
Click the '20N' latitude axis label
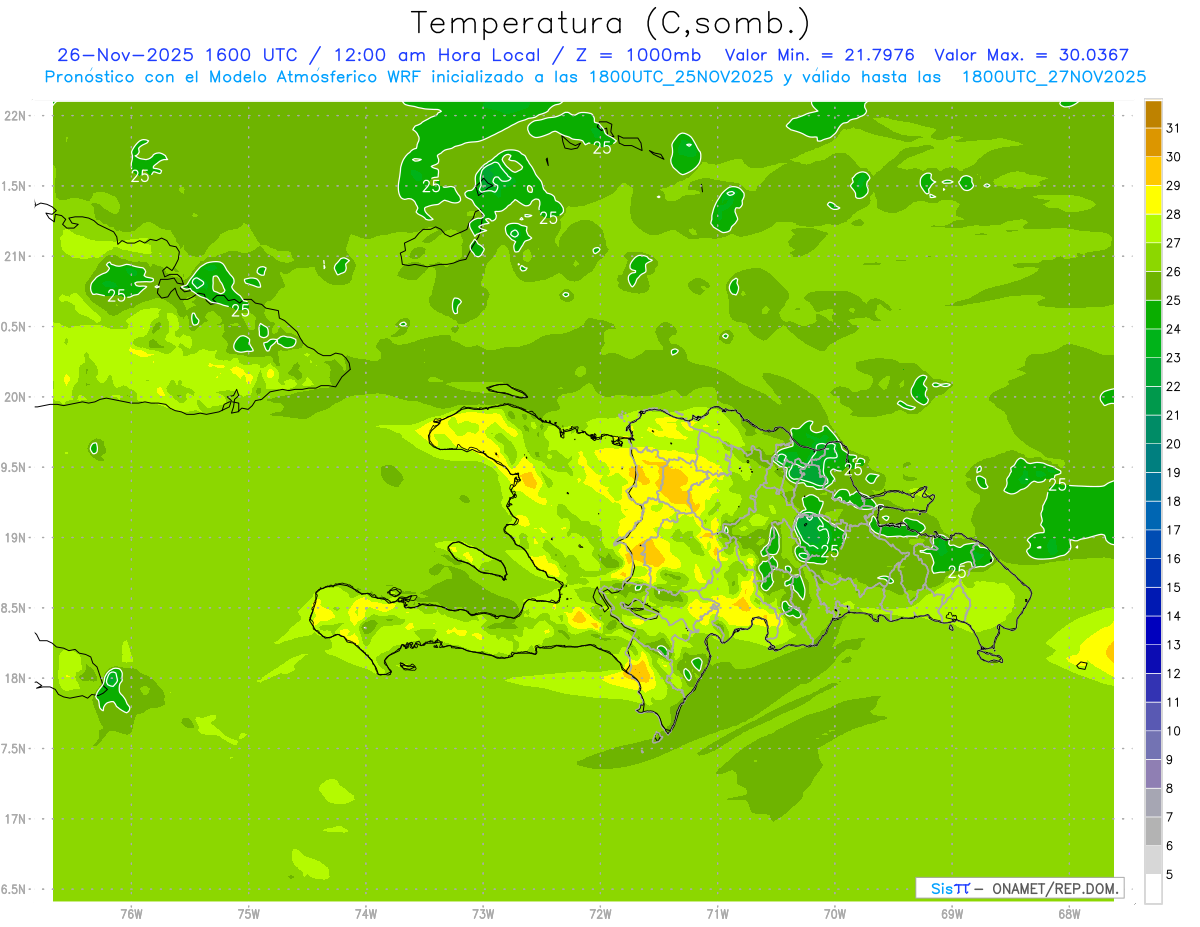[x=15, y=398]
